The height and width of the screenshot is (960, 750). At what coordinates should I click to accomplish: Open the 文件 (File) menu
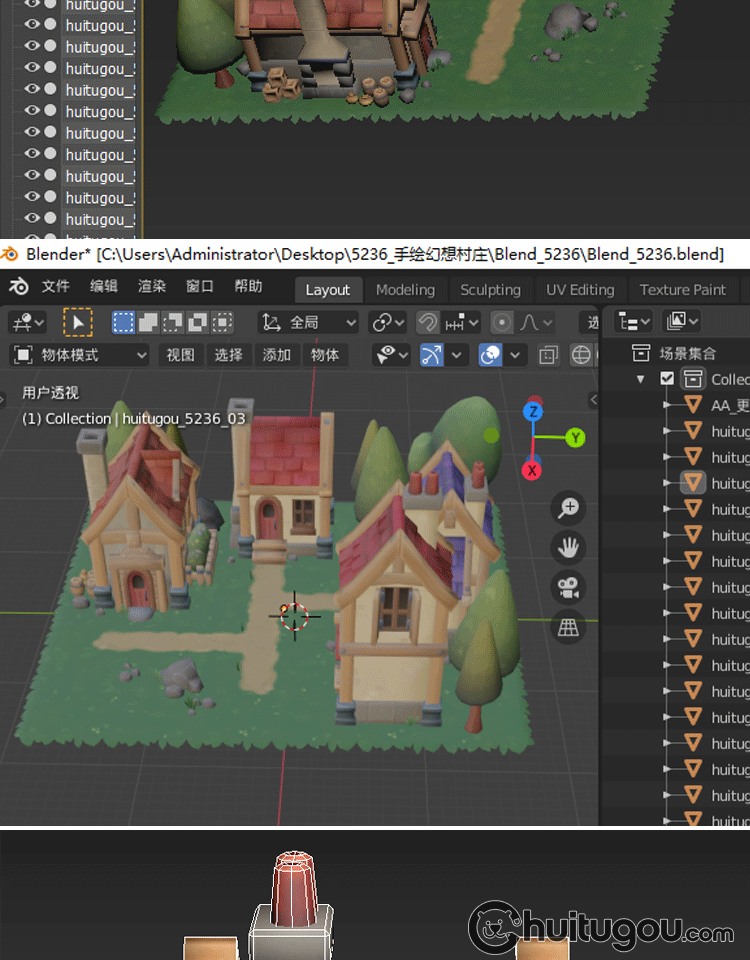[x=56, y=286]
